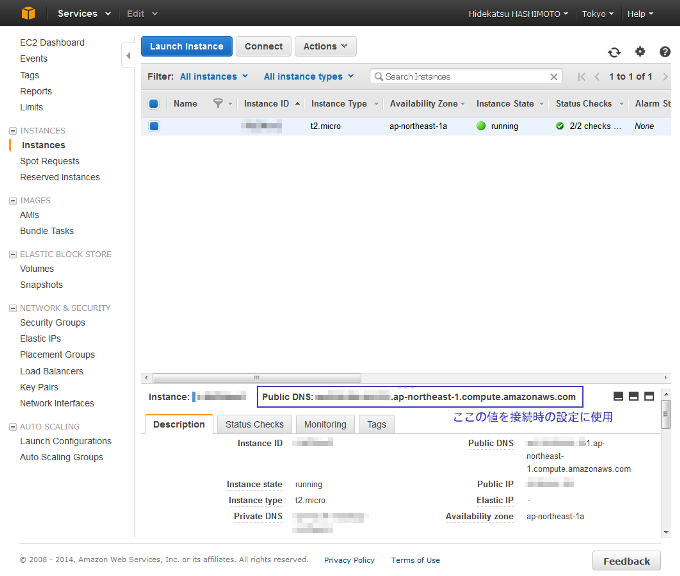This screenshot has width=680, height=576.
Task: Open the Terms of Use link
Action: (415, 560)
